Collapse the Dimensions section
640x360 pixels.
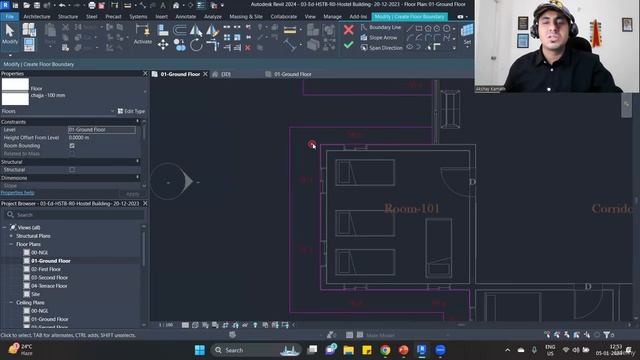tap(138, 178)
